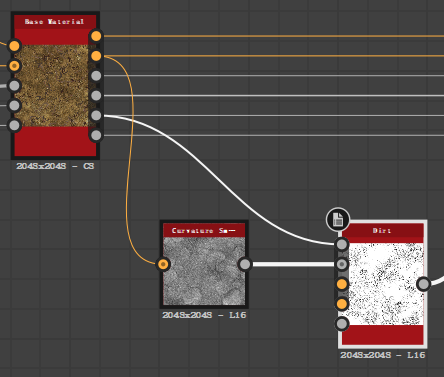444x377 pixels.
Task: Select the Dirt node title bar
Action: tap(383, 230)
